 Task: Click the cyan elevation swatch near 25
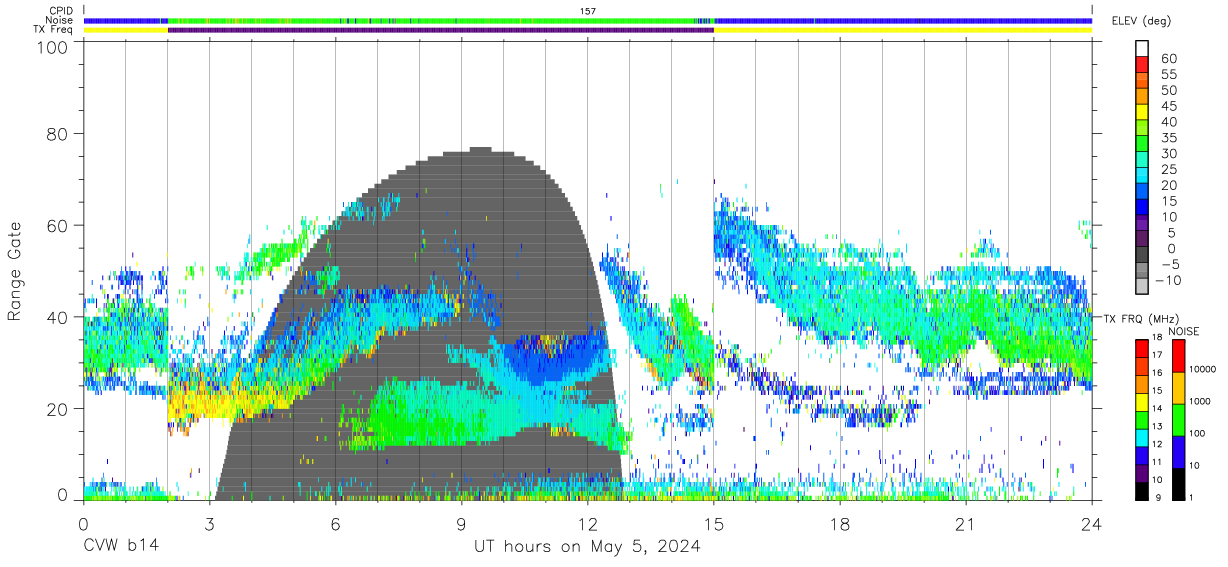click(x=1142, y=175)
